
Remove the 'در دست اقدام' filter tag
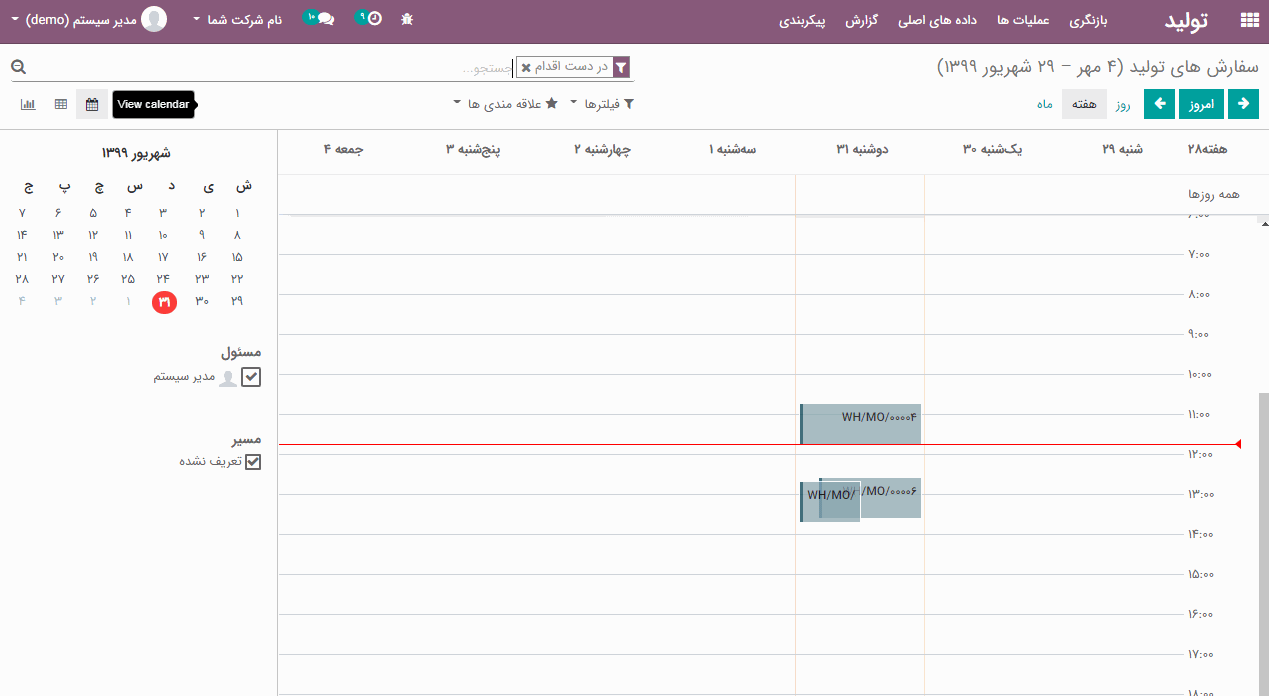(x=526, y=68)
